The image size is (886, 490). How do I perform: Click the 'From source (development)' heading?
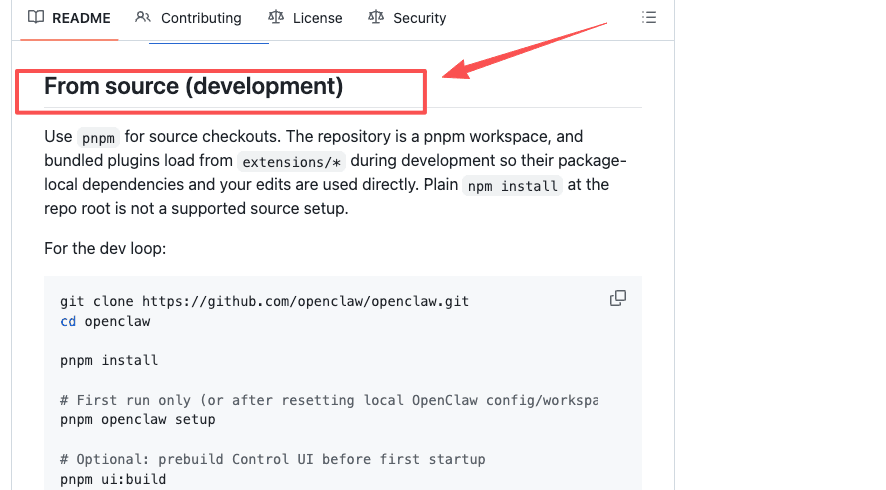[194, 86]
